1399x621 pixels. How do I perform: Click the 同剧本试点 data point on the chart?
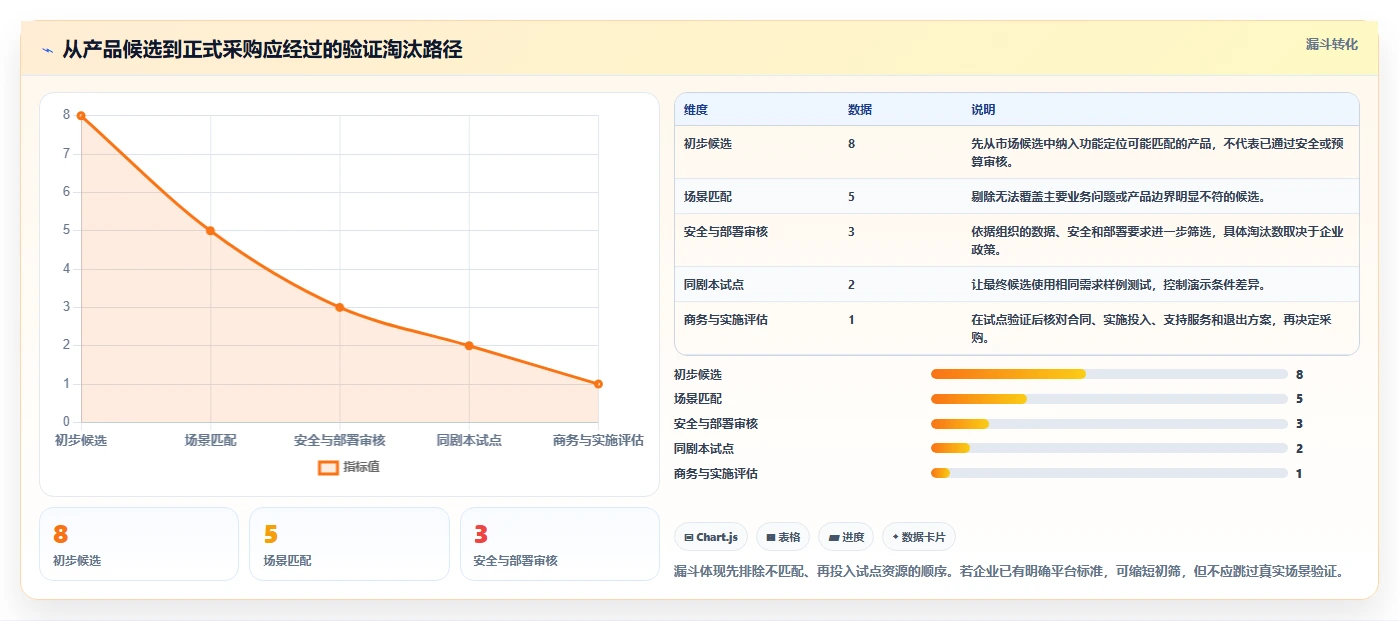(469, 346)
